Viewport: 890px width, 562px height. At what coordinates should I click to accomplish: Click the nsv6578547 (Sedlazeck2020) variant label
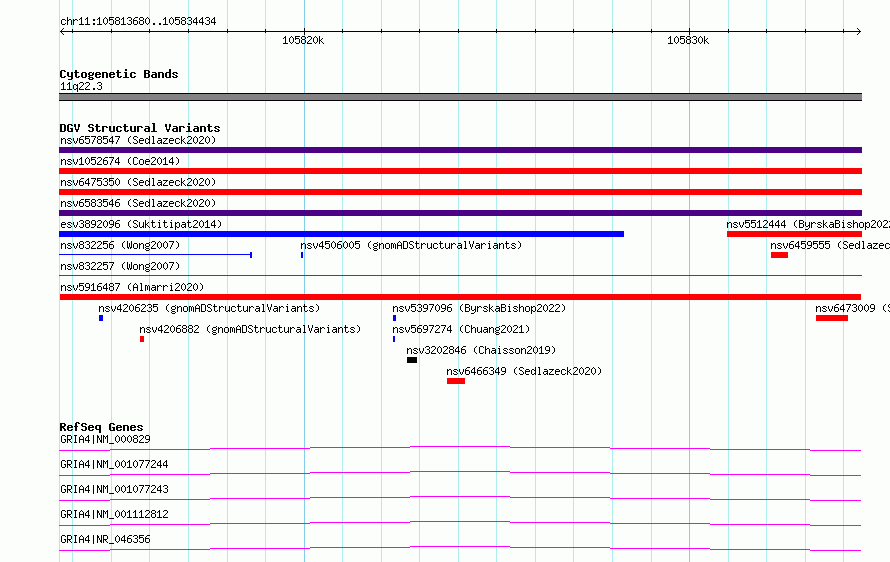pos(138,140)
